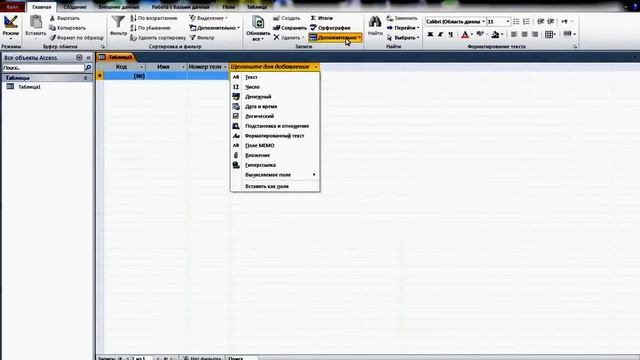The image size is (640, 360).
Task: Switch to Создание ribbon tab
Action: [x=75, y=7]
